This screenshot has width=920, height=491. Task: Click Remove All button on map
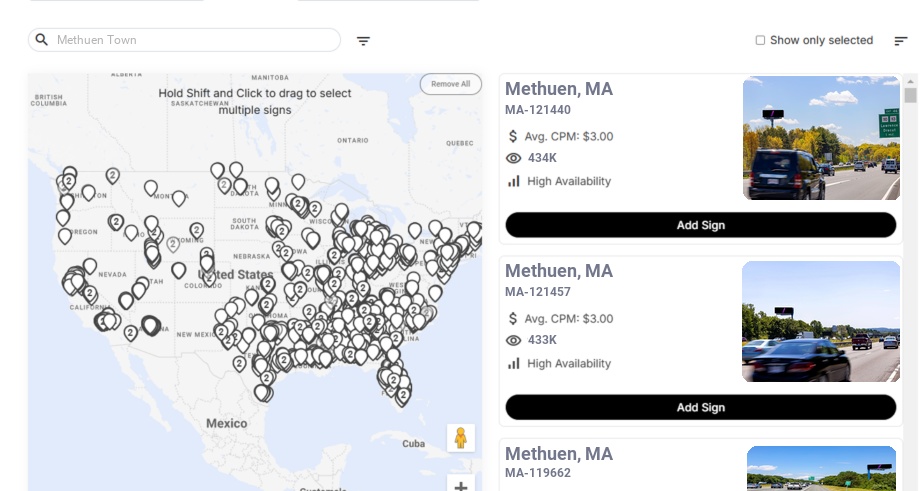450,84
